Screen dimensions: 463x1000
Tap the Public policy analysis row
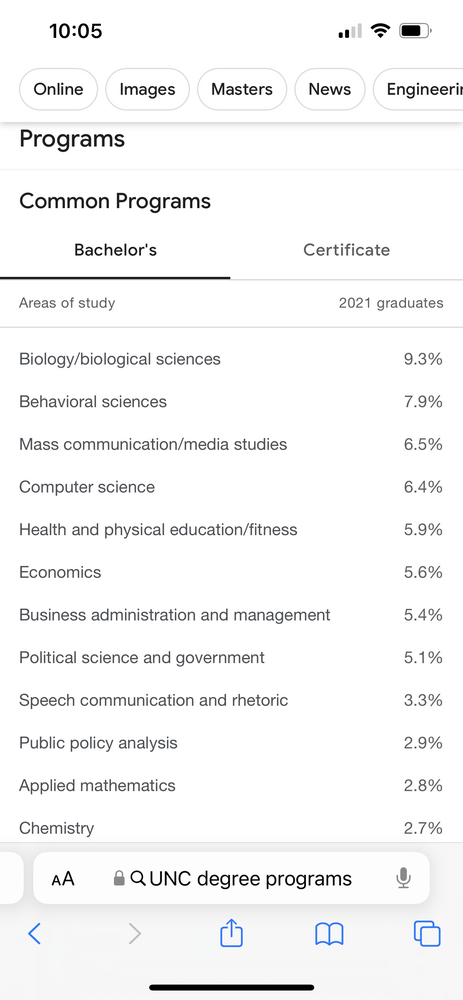point(231,743)
